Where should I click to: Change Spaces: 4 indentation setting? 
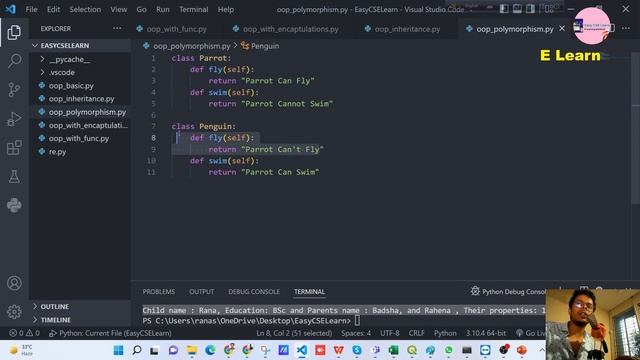(356, 333)
